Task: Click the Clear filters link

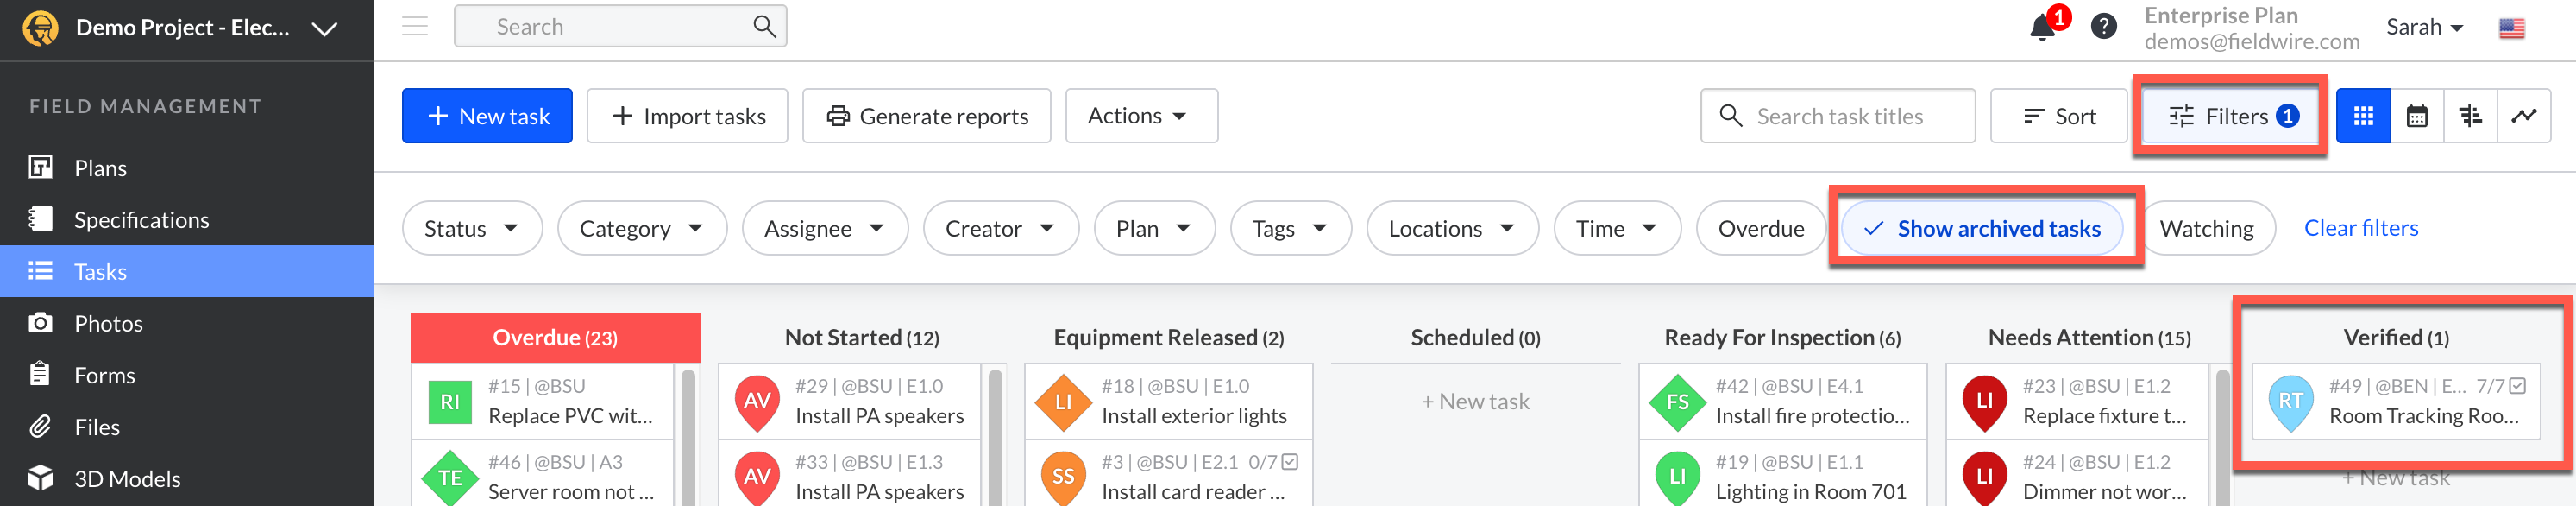Action: (x=2360, y=228)
